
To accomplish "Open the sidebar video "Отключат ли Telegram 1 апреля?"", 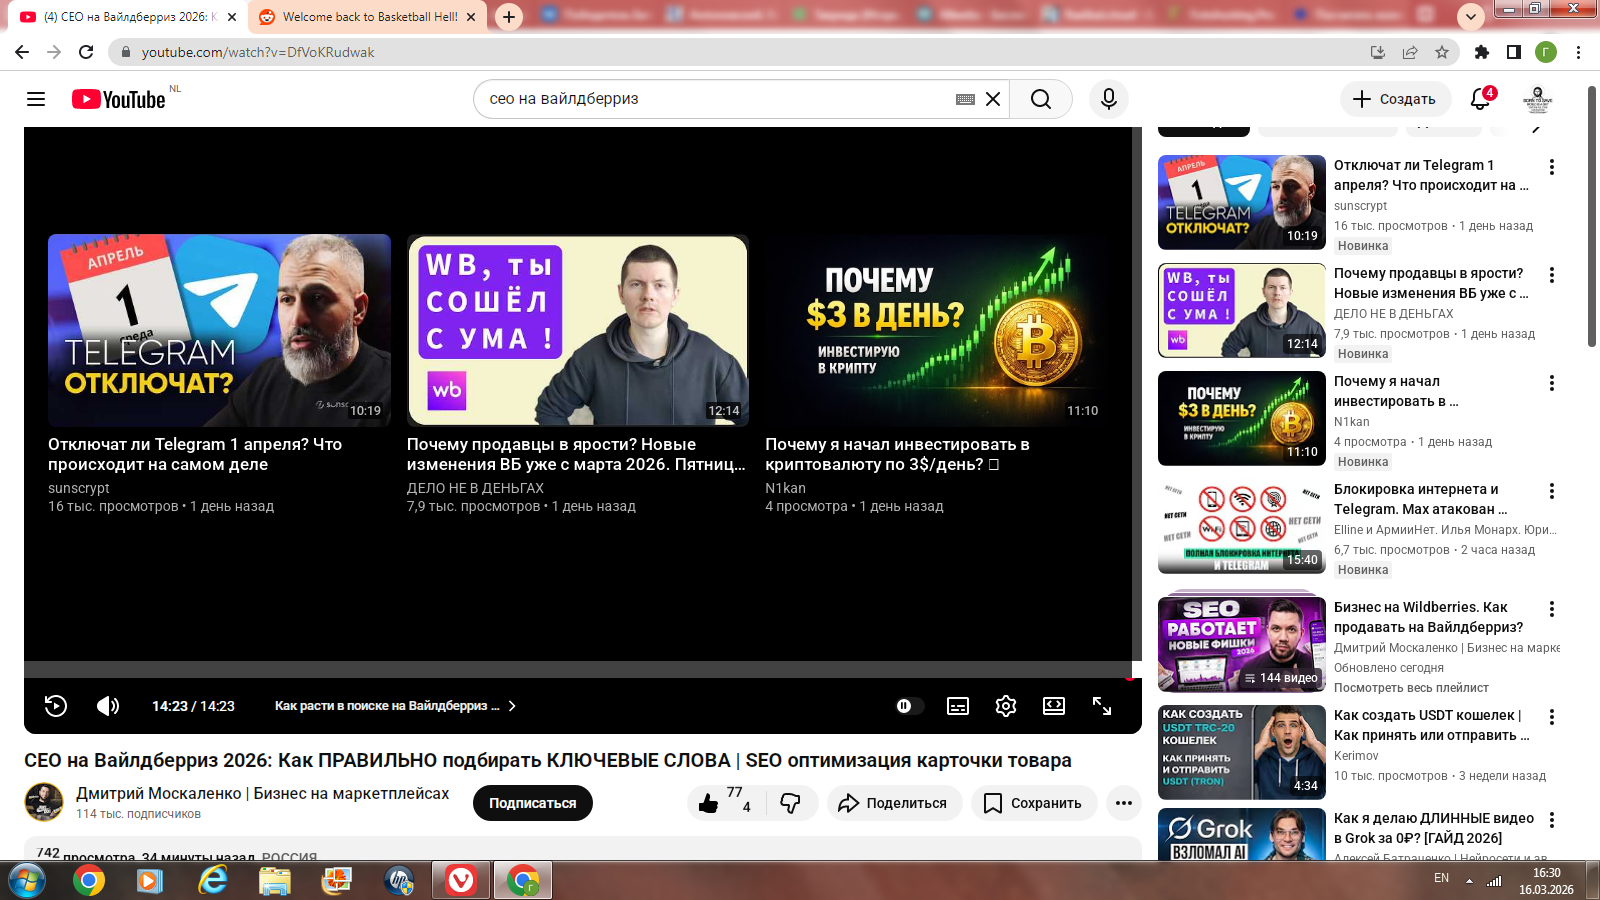I will click(1242, 202).
